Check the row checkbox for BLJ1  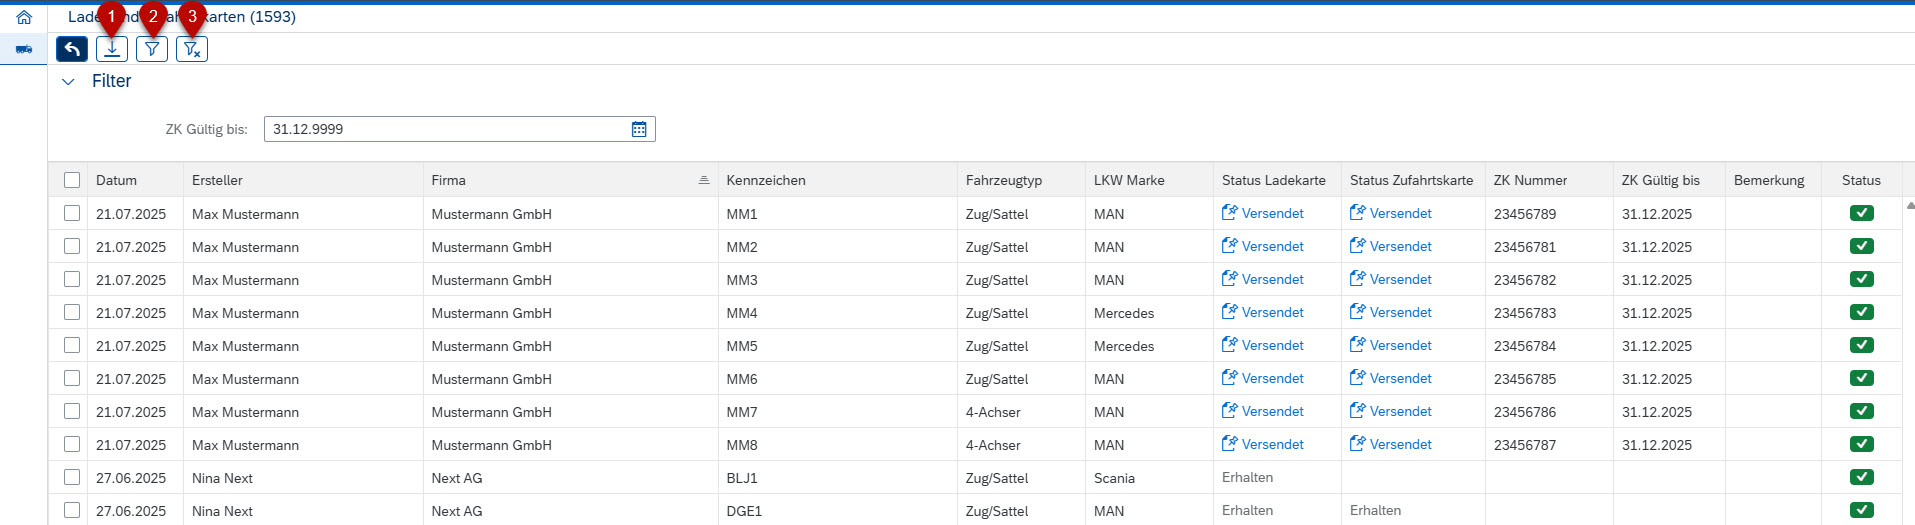pyautogui.click(x=72, y=477)
